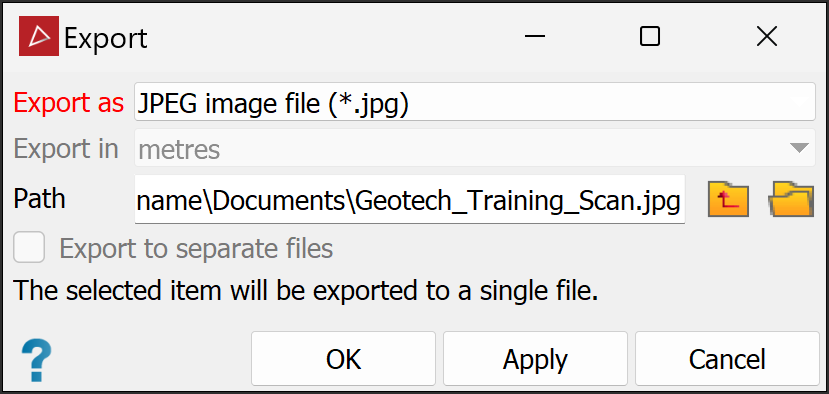Click inside the Path text field

tap(410, 199)
